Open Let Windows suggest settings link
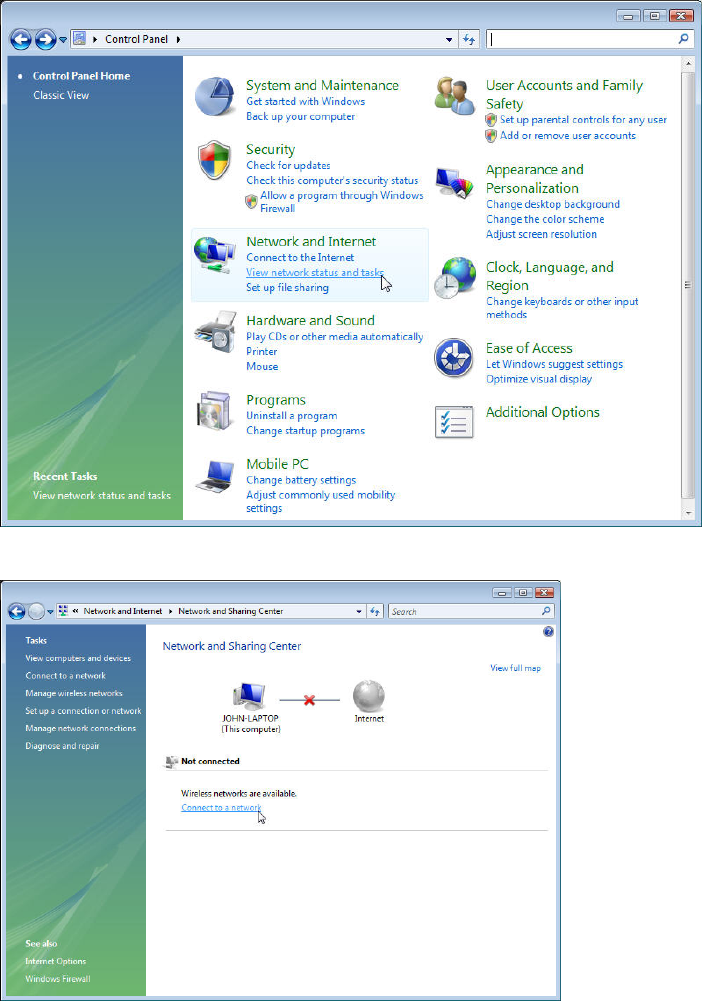702x1001 pixels. [x=555, y=365]
